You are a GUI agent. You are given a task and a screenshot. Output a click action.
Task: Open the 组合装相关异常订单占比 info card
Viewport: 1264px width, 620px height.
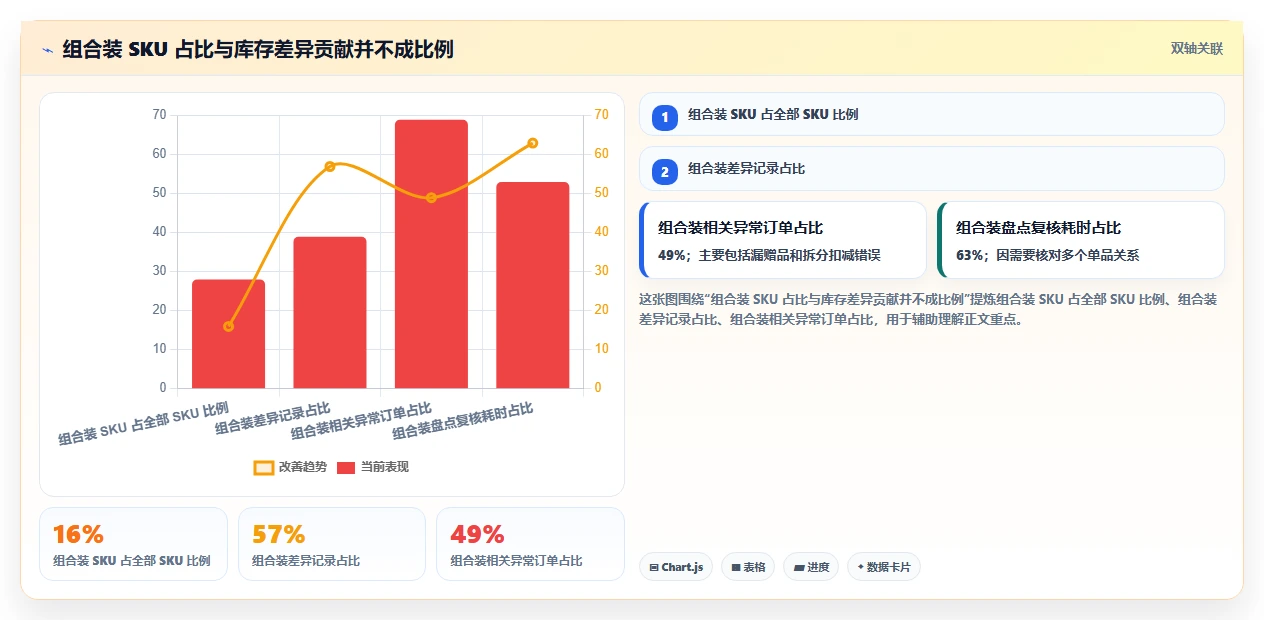(783, 240)
